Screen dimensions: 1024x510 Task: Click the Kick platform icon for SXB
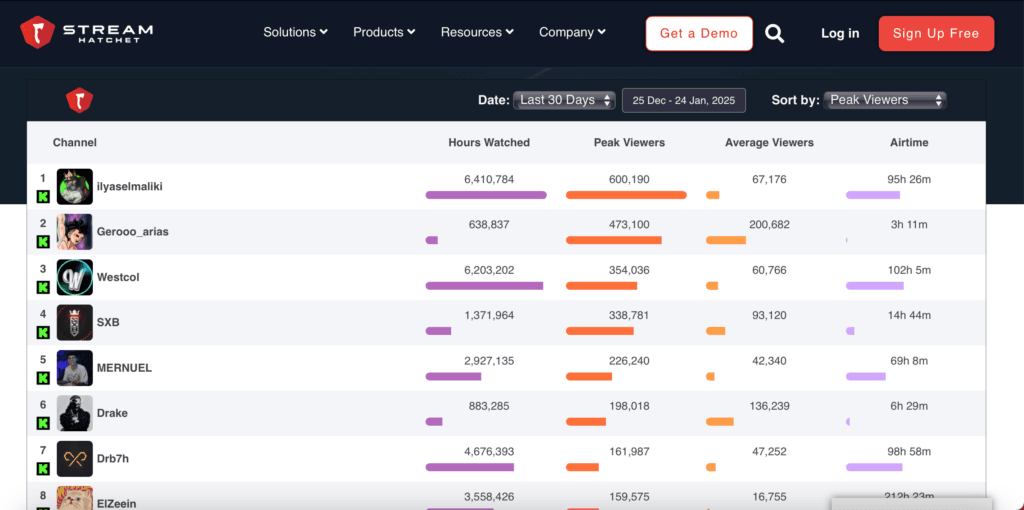click(x=43, y=332)
